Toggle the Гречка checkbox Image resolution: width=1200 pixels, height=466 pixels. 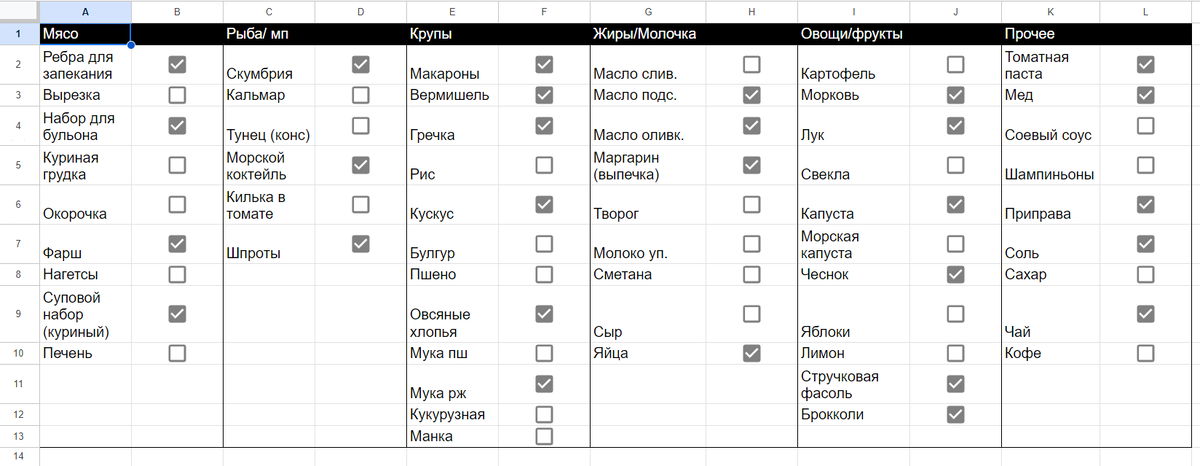point(544,126)
